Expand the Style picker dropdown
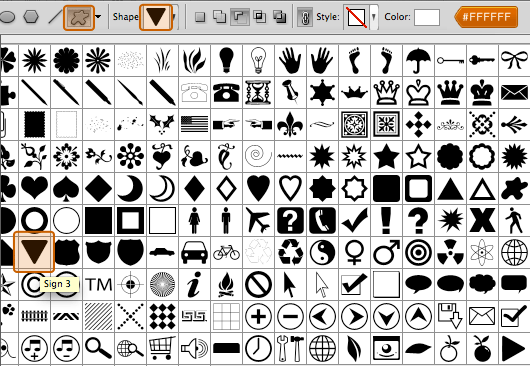The image size is (530, 366). coord(374,17)
